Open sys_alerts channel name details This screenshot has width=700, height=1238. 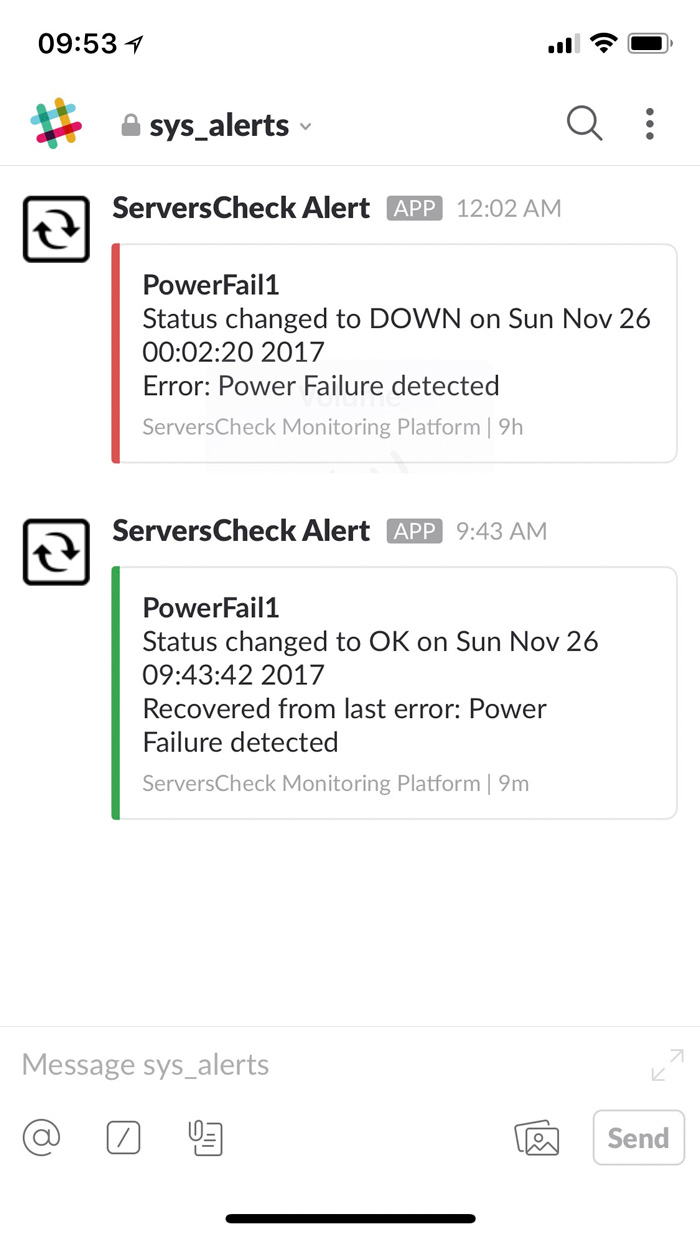point(219,126)
